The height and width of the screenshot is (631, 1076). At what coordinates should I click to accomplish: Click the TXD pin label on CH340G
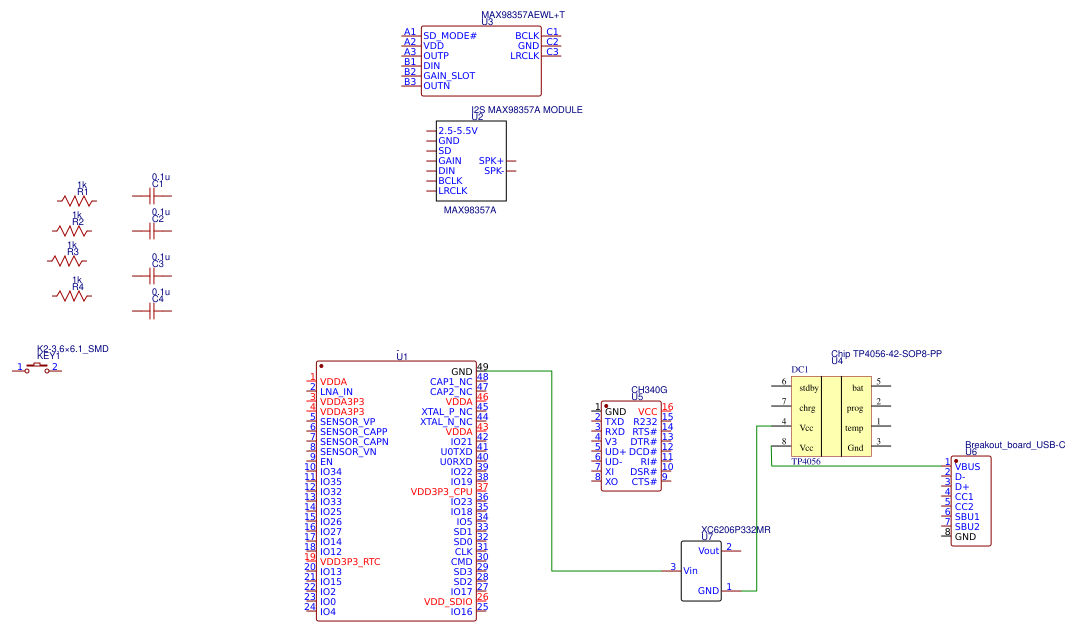614,422
